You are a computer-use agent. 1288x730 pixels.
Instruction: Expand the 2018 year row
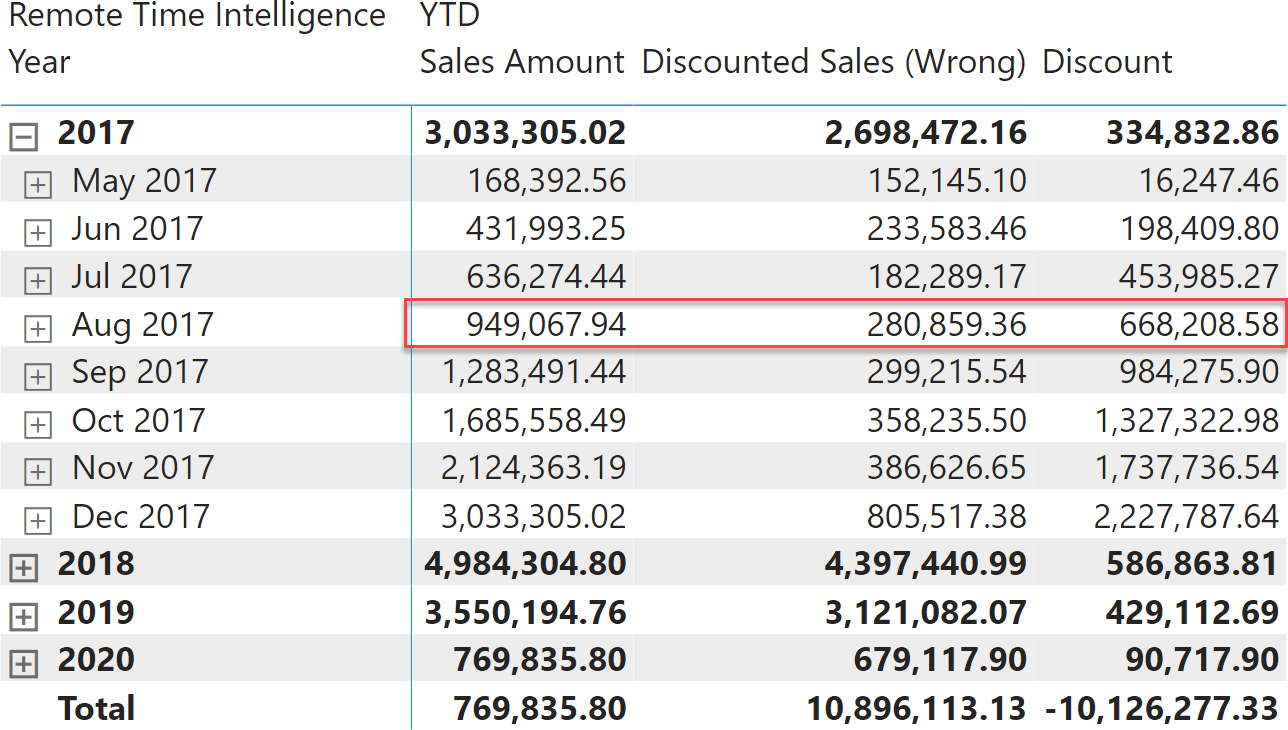pyautogui.click(x=23, y=568)
